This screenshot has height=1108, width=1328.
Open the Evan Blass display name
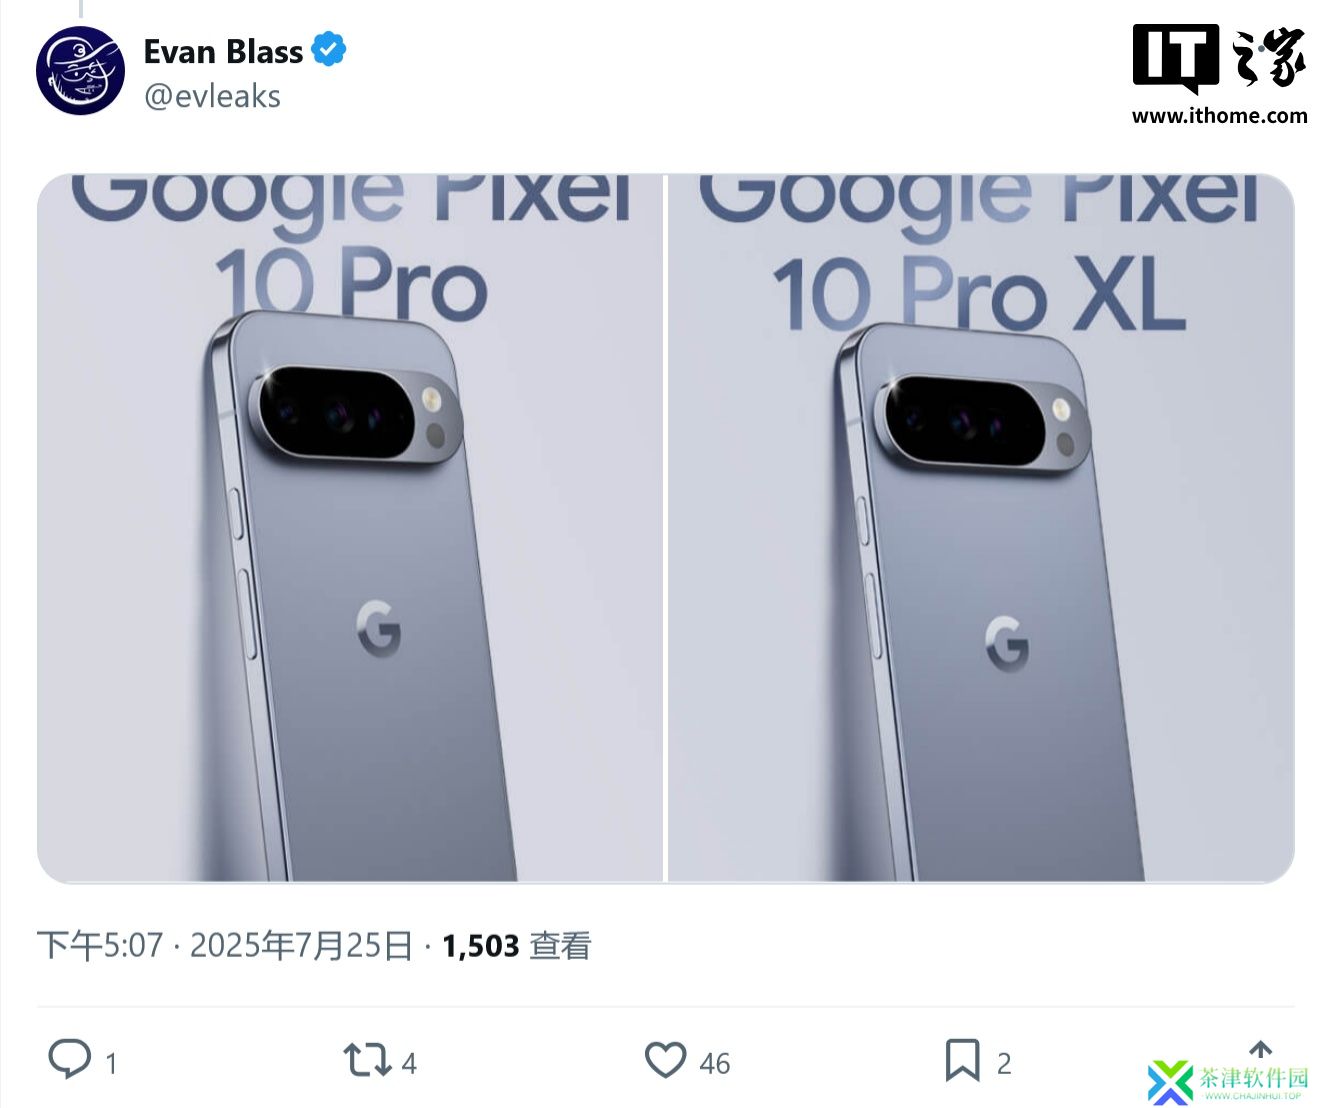(223, 51)
